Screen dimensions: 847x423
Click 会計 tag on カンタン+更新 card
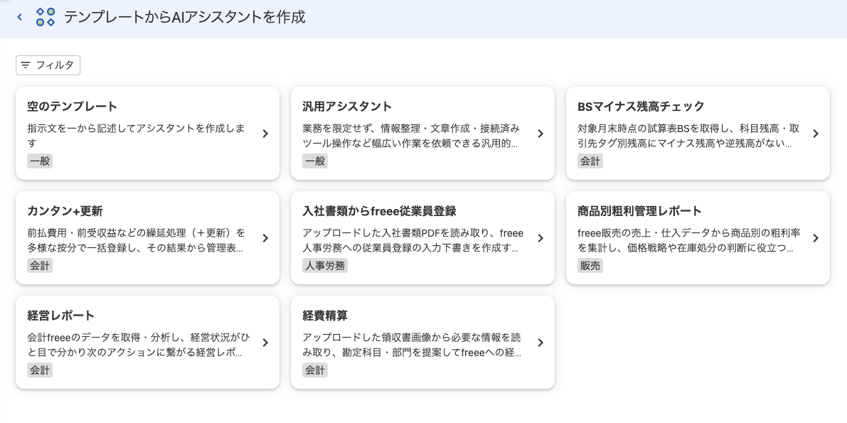pyautogui.click(x=40, y=266)
